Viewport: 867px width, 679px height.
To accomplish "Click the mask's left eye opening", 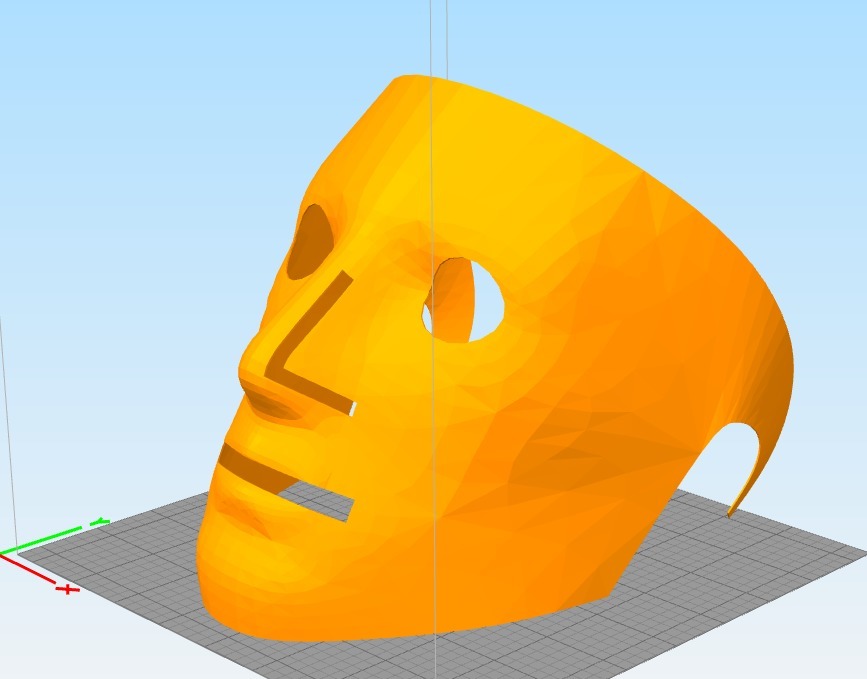I will pyautogui.click(x=311, y=243).
